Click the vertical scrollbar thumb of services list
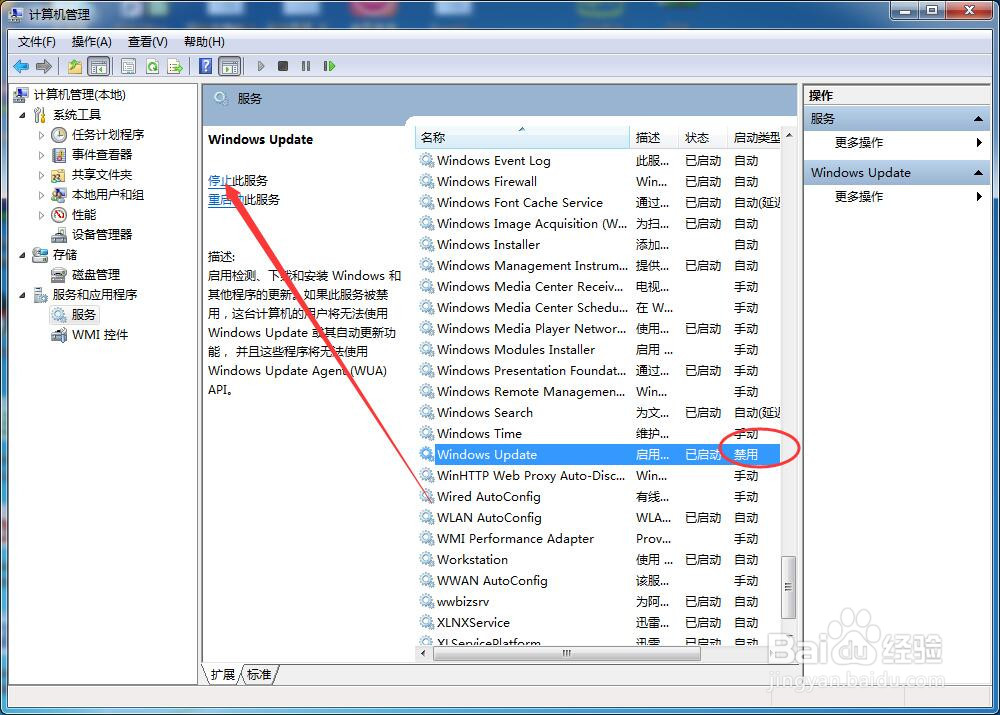 click(x=788, y=587)
